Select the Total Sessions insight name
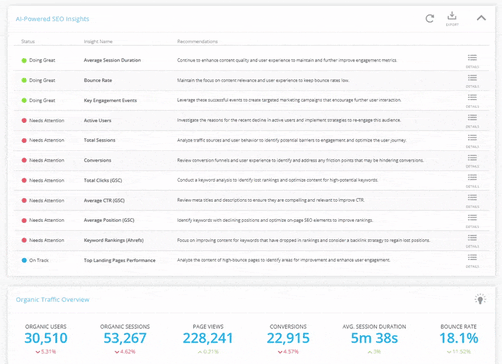The image size is (502, 364). (x=99, y=140)
